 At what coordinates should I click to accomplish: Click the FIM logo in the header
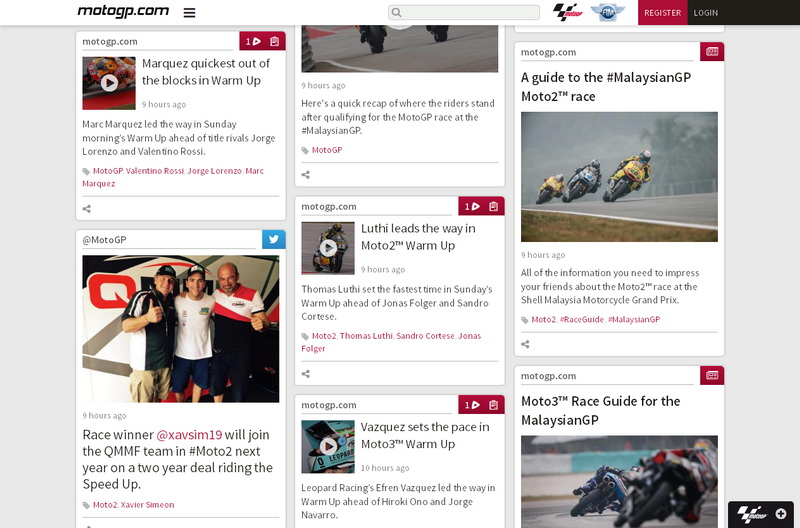click(607, 12)
